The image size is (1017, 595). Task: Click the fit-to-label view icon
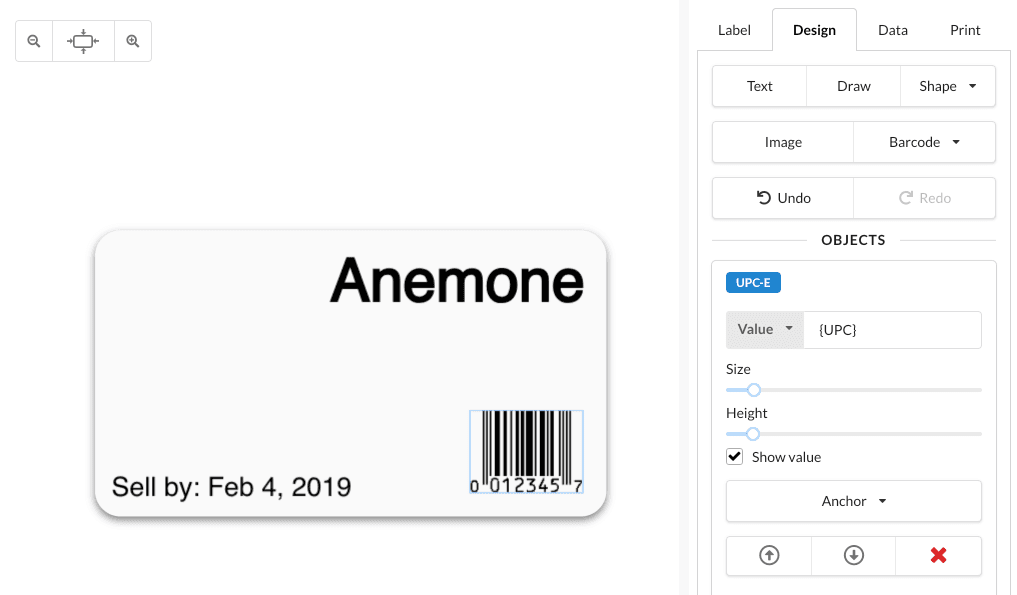pos(83,40)
